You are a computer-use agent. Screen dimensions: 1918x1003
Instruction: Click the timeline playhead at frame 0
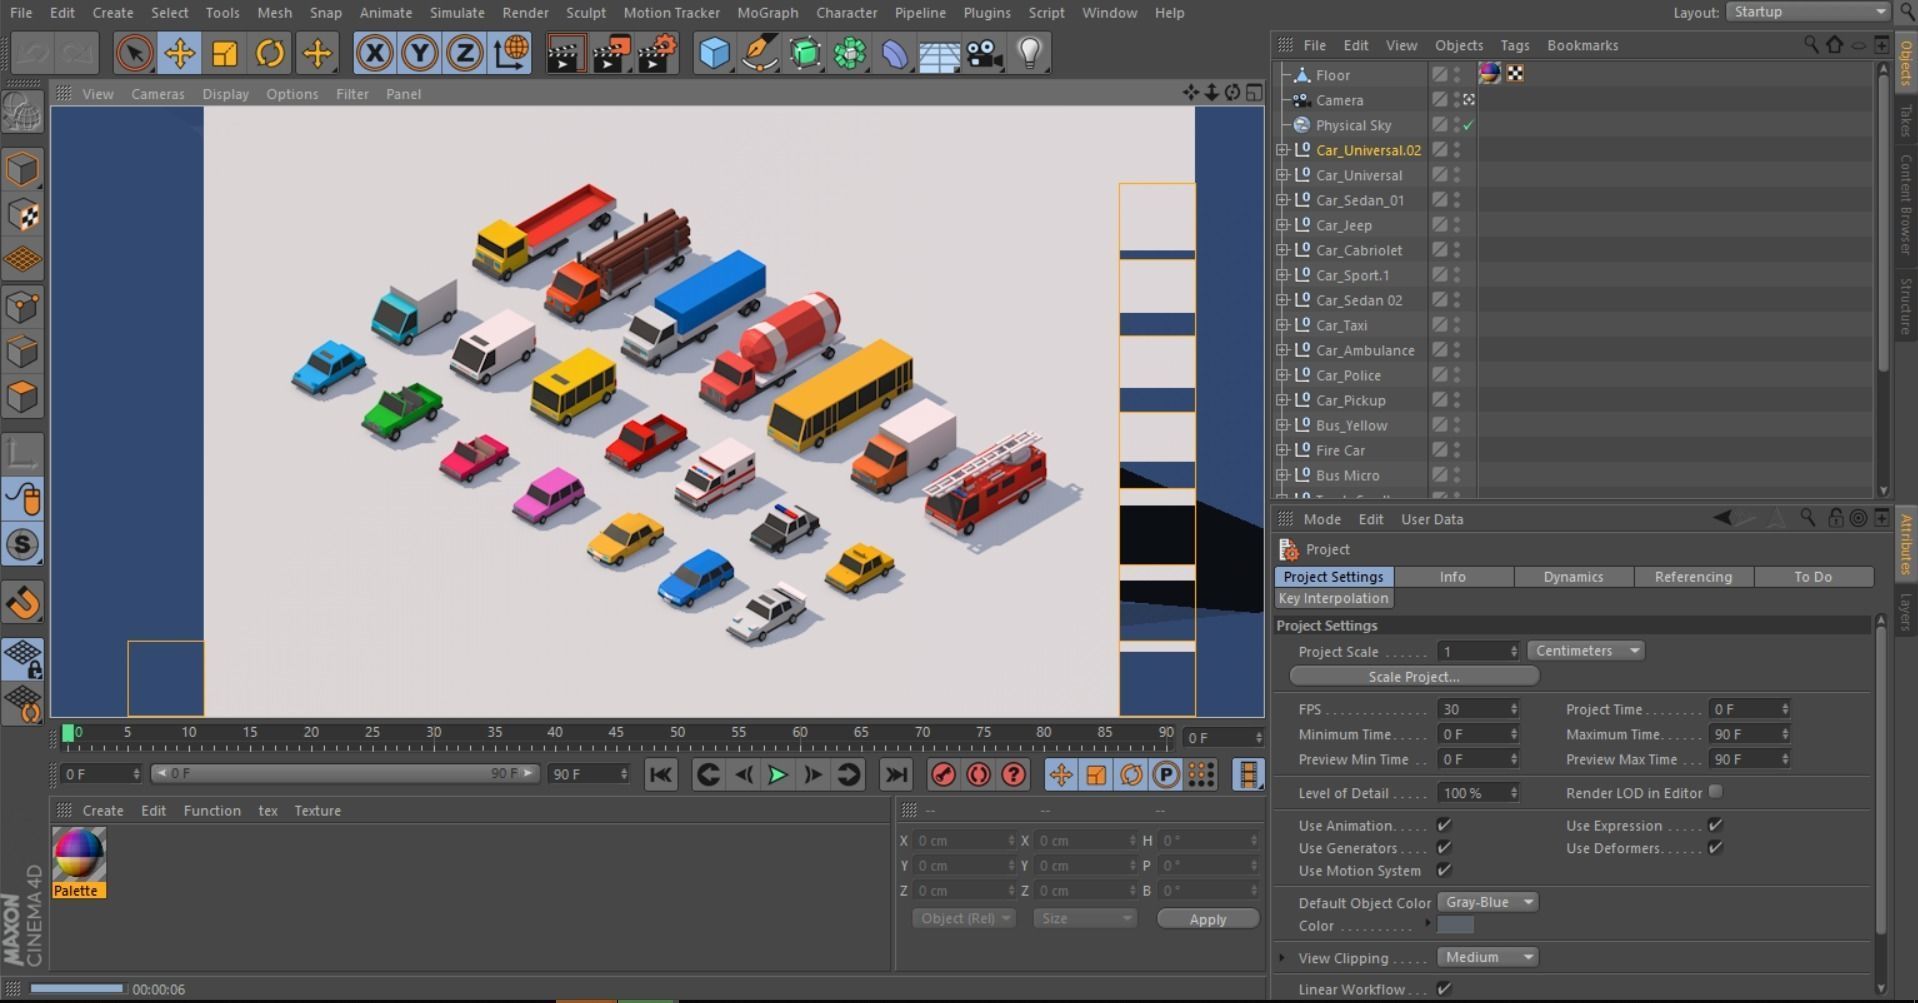pyautogui.click(x=68, y=733)
